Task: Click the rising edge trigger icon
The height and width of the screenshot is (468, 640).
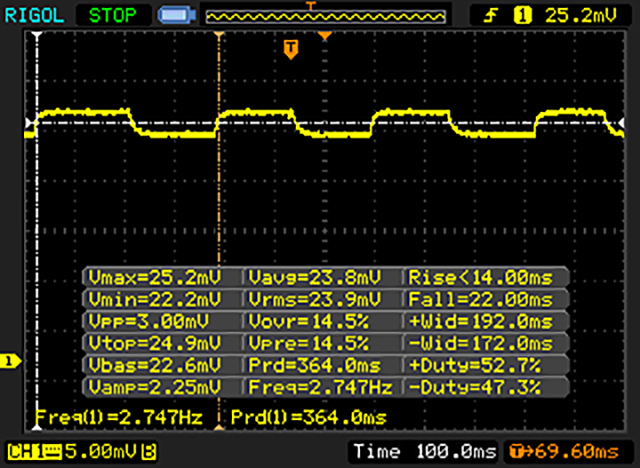Action: pos(491,16)
